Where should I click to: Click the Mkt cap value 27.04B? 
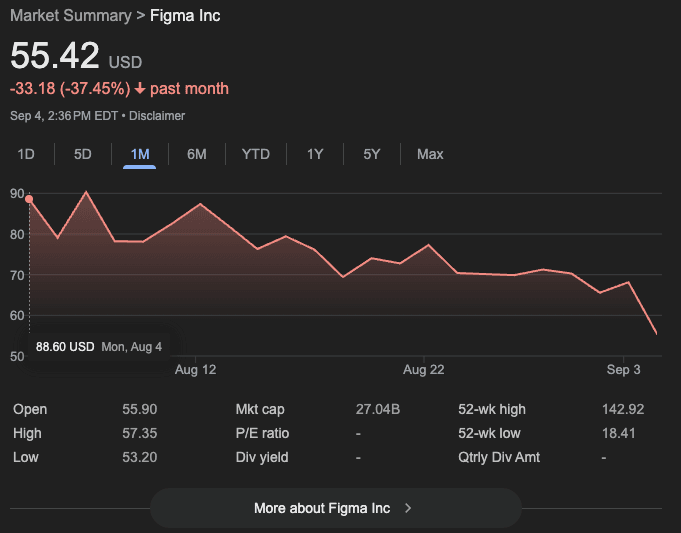(x=378, y=409)
